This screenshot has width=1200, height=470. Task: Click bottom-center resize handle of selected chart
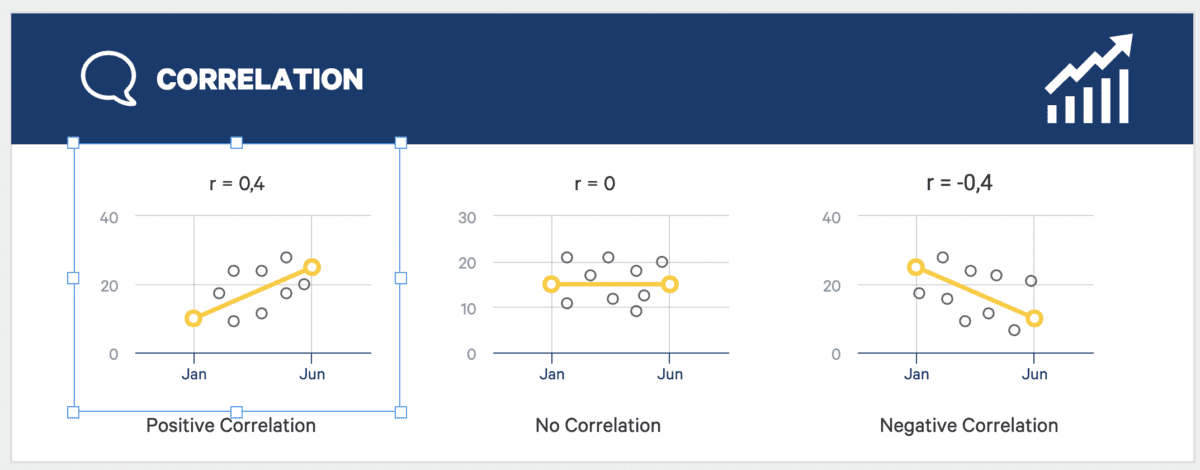pos(237,411)
